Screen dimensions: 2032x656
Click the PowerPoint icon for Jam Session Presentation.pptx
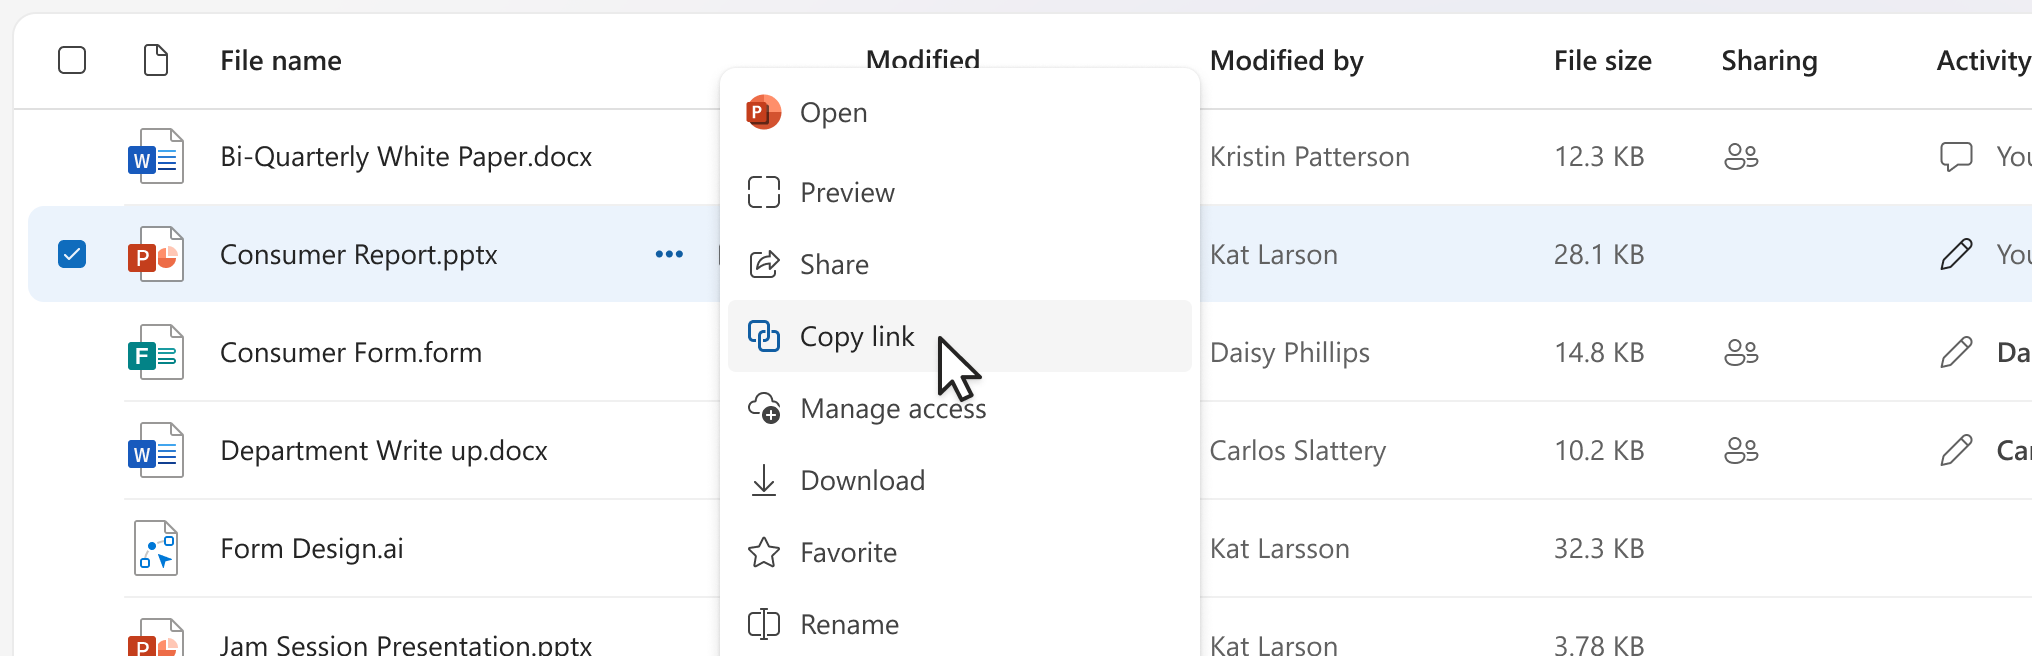(x=156, y=640)
